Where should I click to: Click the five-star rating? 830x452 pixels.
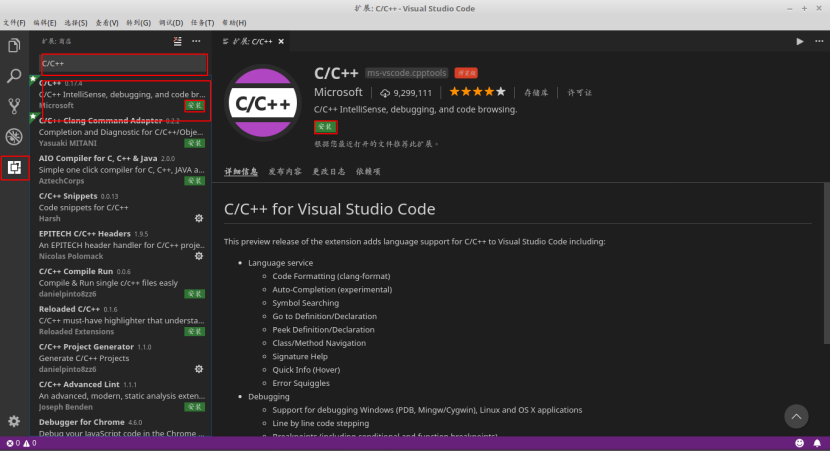tap(477, 92)
